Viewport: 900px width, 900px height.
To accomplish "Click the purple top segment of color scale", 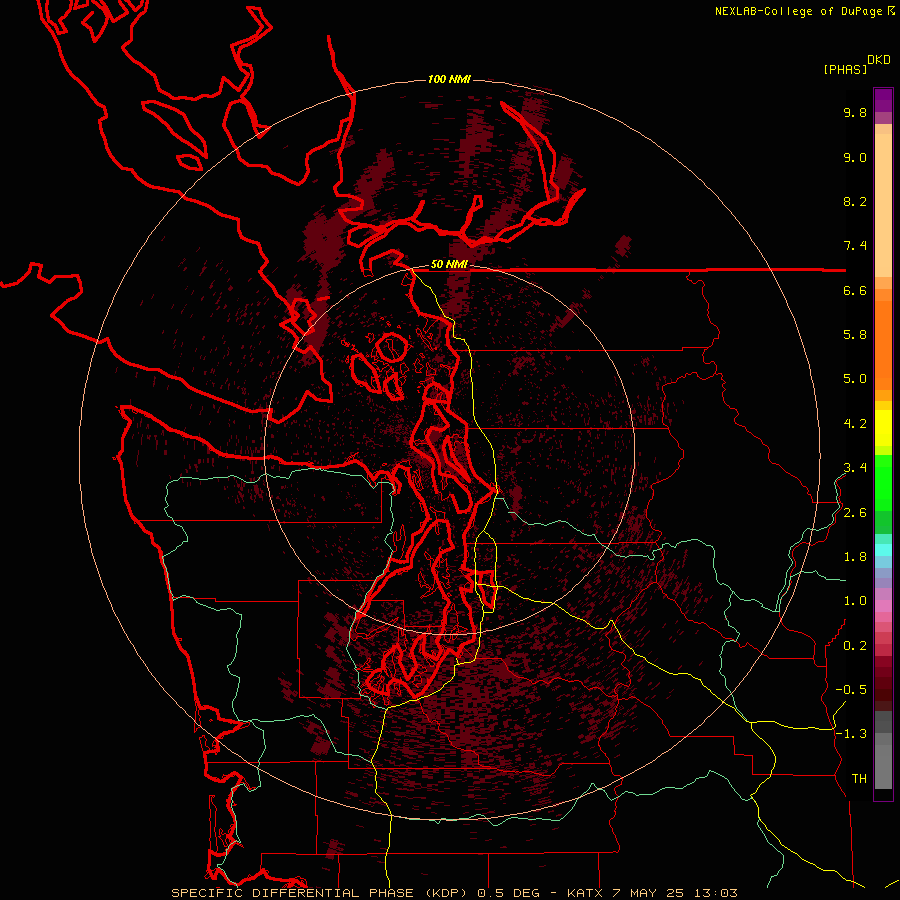I will point(883,100).
